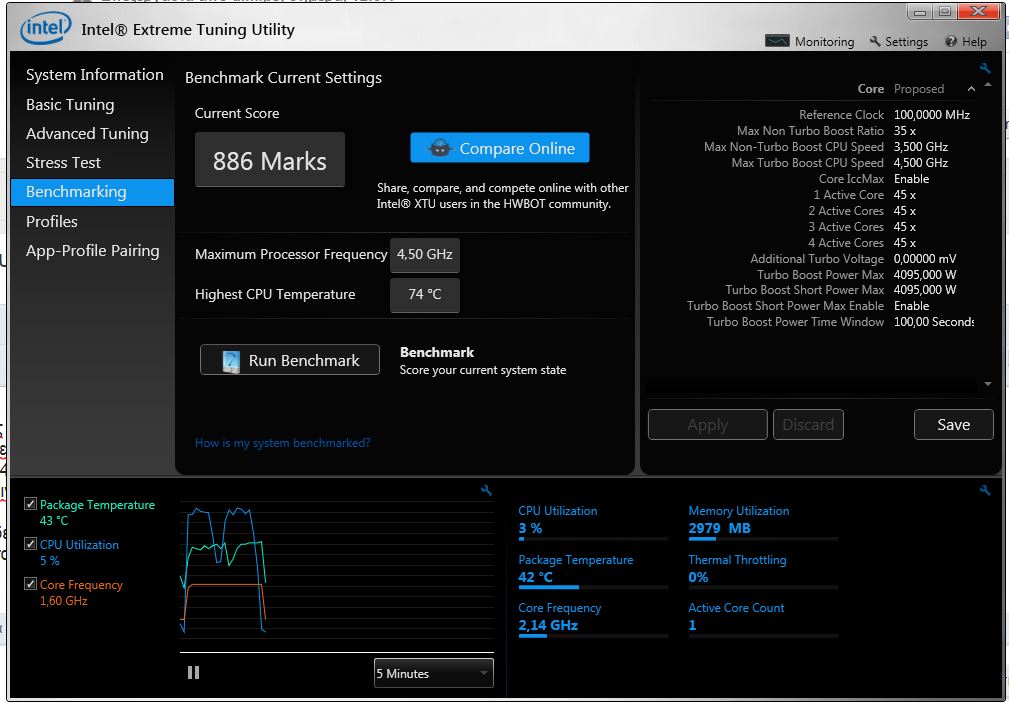Screen dimensions: 1009x703
Task: Click Turbo Boost Power Time Window value
Action: click(933, 322)
